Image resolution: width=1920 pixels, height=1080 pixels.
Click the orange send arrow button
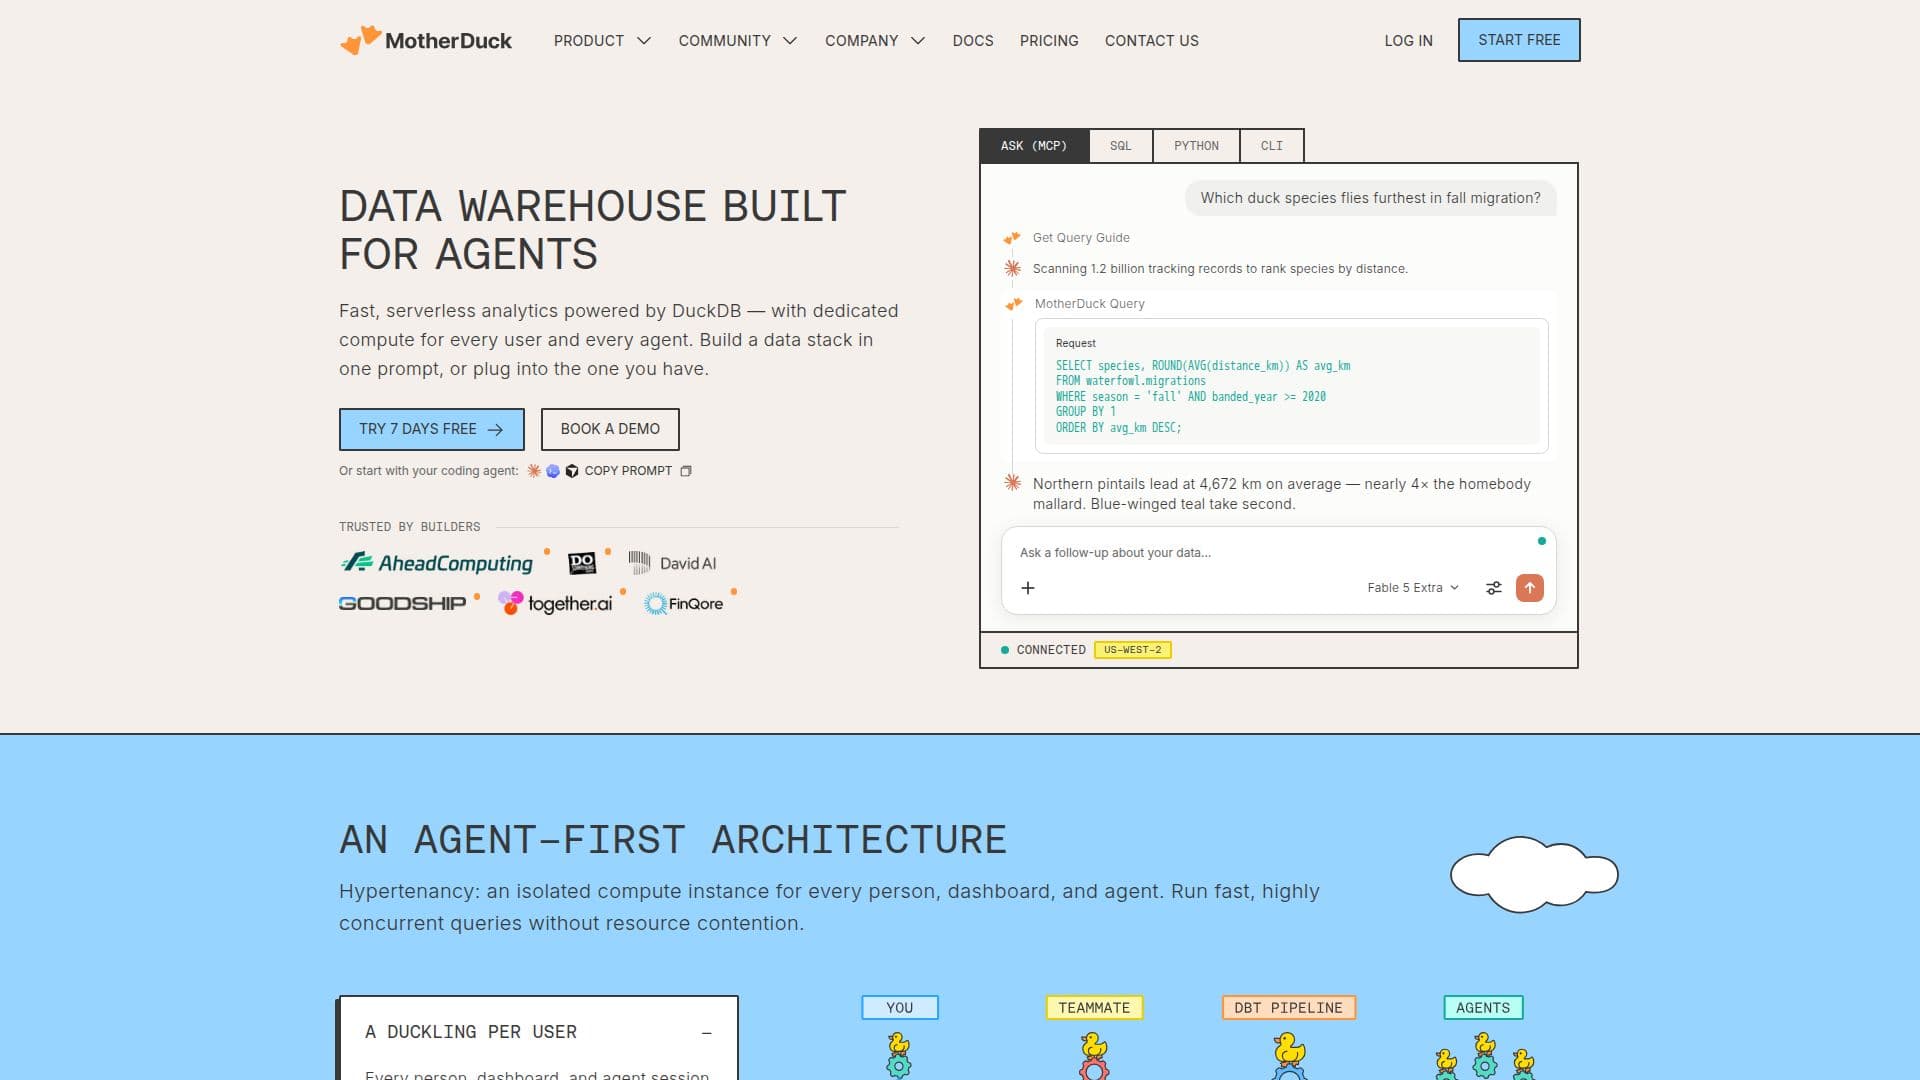pyautogui.click(x=1530, y=588)
